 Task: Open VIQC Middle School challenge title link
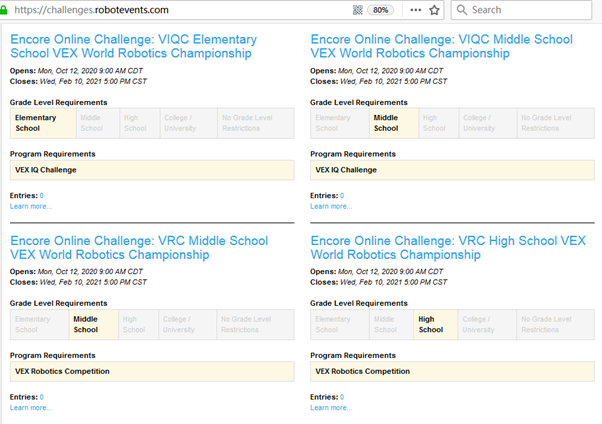coord(442,46)
